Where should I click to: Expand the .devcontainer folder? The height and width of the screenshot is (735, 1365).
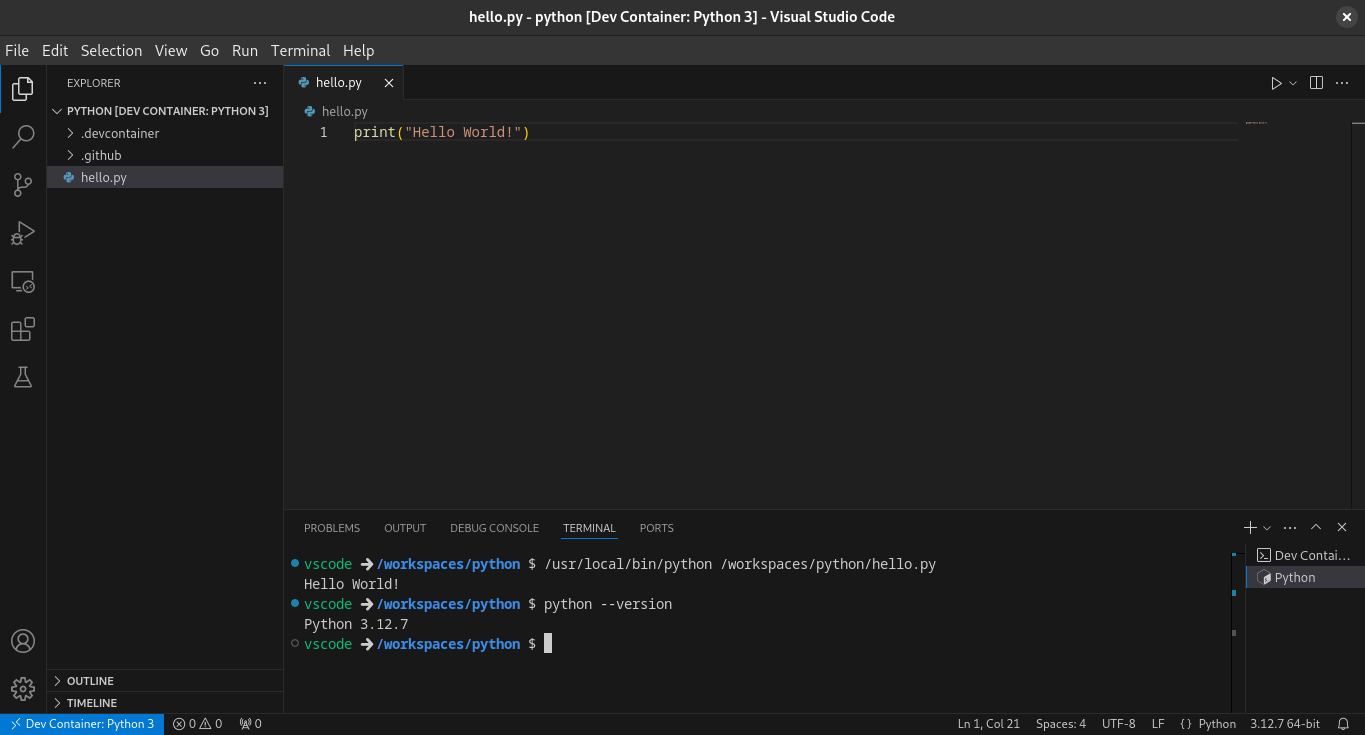pyautogui.click(x=119, y=133)
